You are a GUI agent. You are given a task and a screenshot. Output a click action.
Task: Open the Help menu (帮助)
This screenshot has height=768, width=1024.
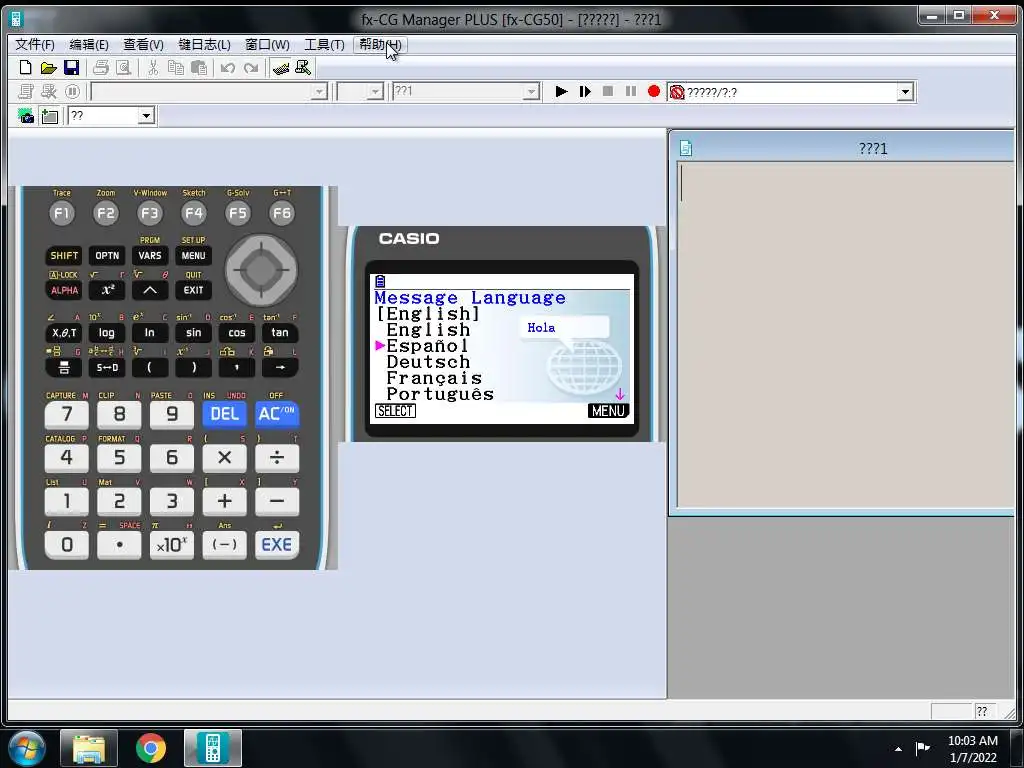tap(380, 44)
